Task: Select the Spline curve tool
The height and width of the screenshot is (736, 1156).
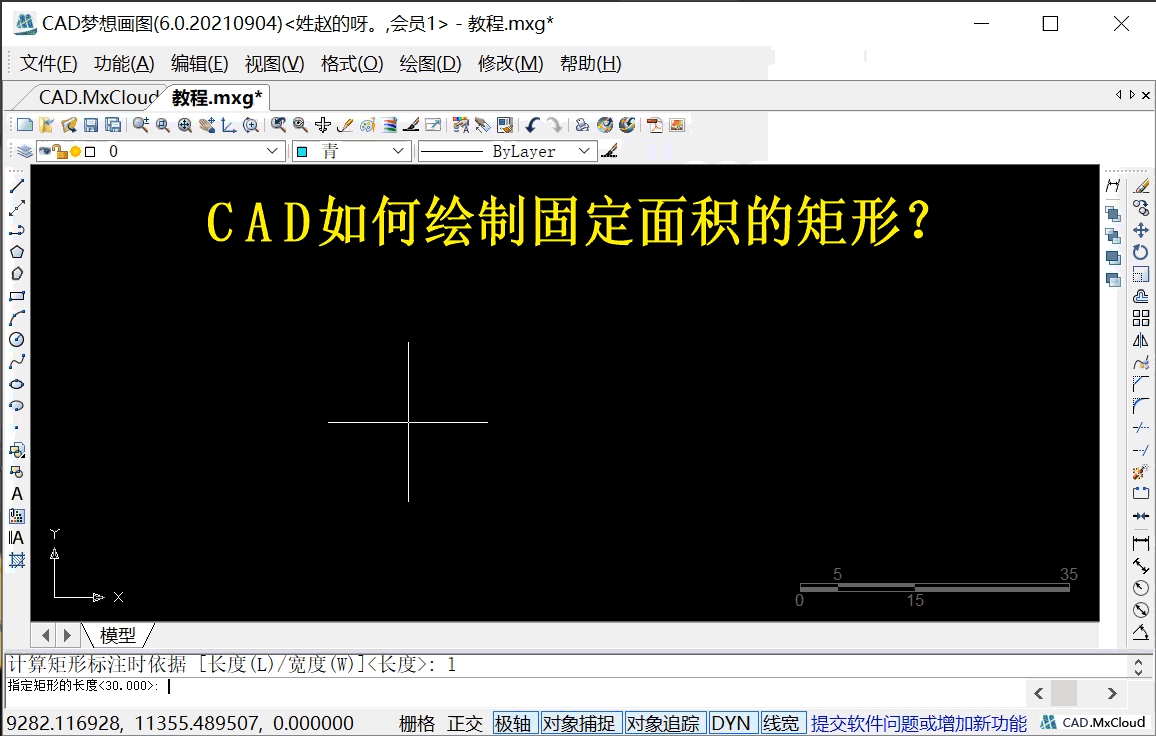Action: [x=17, y=362]
